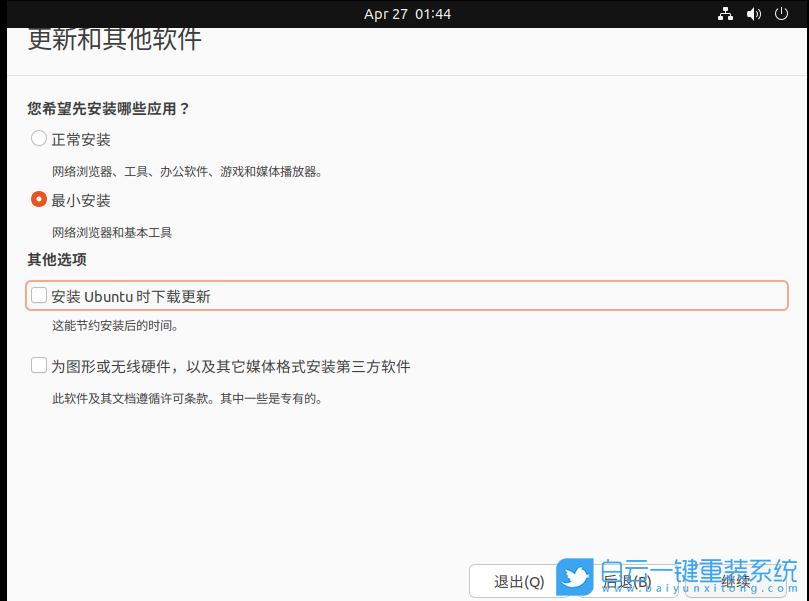Enable 安装 Ubuntu 时下载更新 checkbox
Screen dimensions: 809x601
coord(38,295)
